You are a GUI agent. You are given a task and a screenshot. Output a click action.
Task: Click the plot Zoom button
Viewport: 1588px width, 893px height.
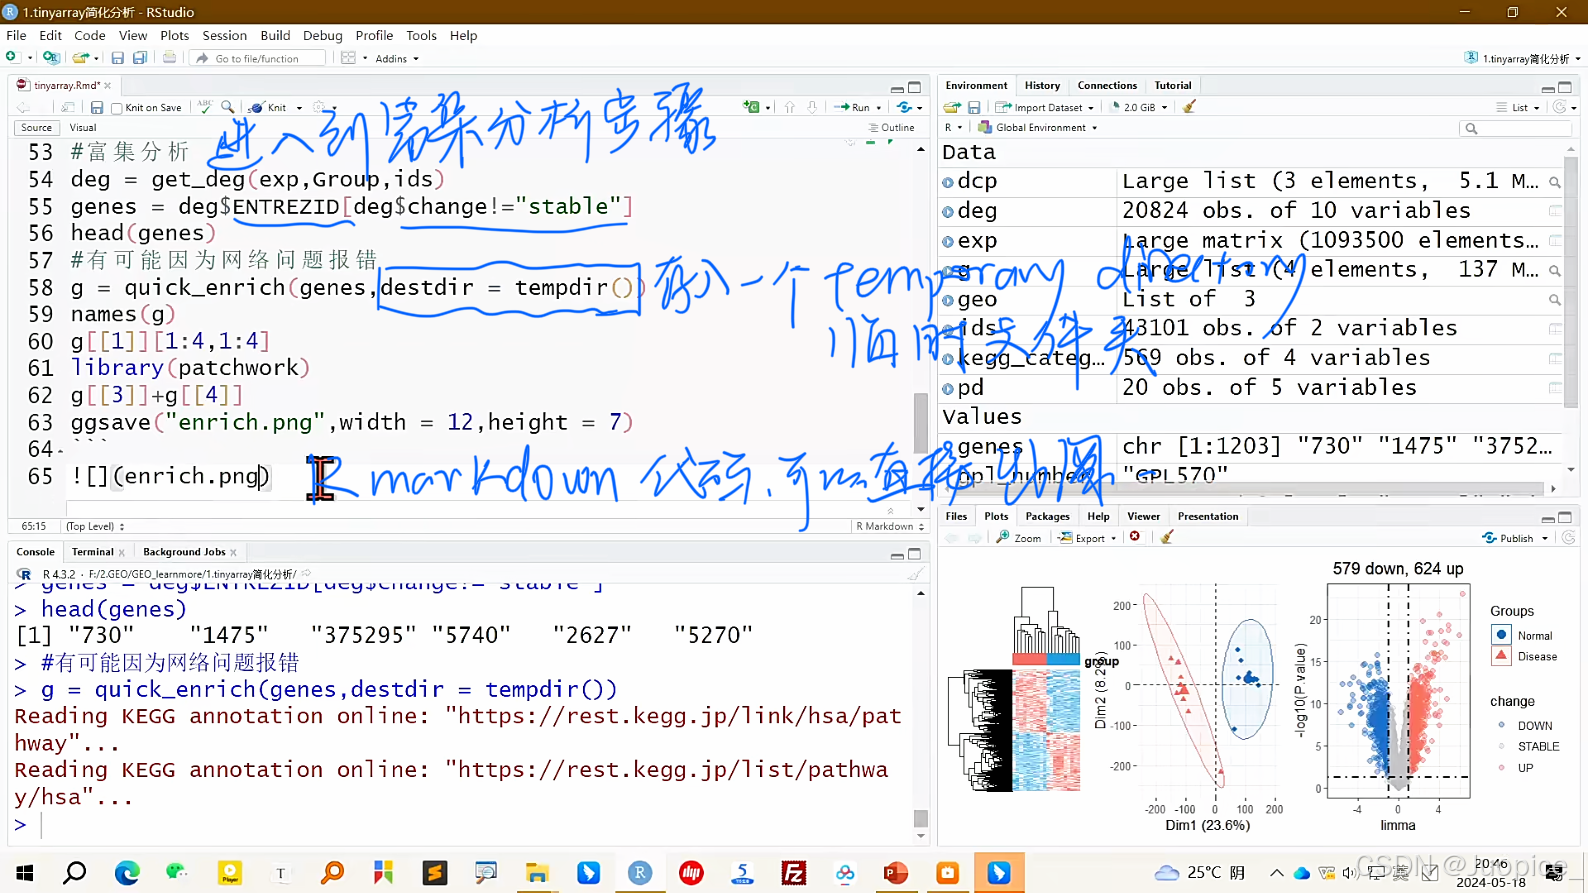(1019, 538)
